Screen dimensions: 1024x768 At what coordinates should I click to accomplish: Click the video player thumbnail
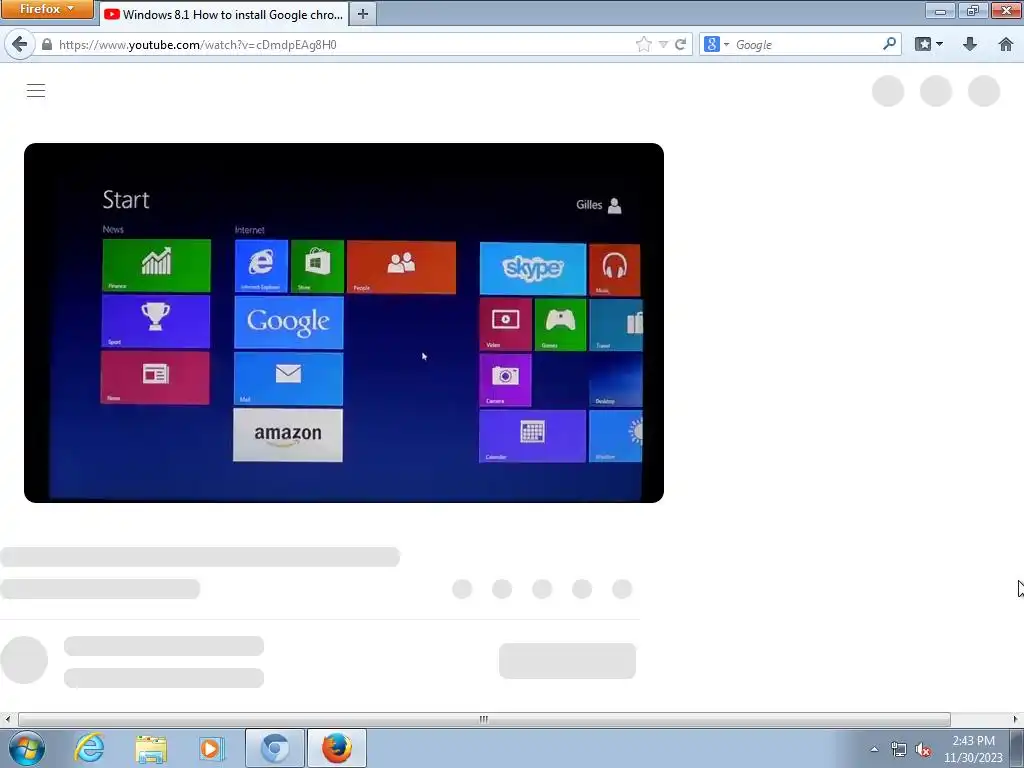point(344,323)
